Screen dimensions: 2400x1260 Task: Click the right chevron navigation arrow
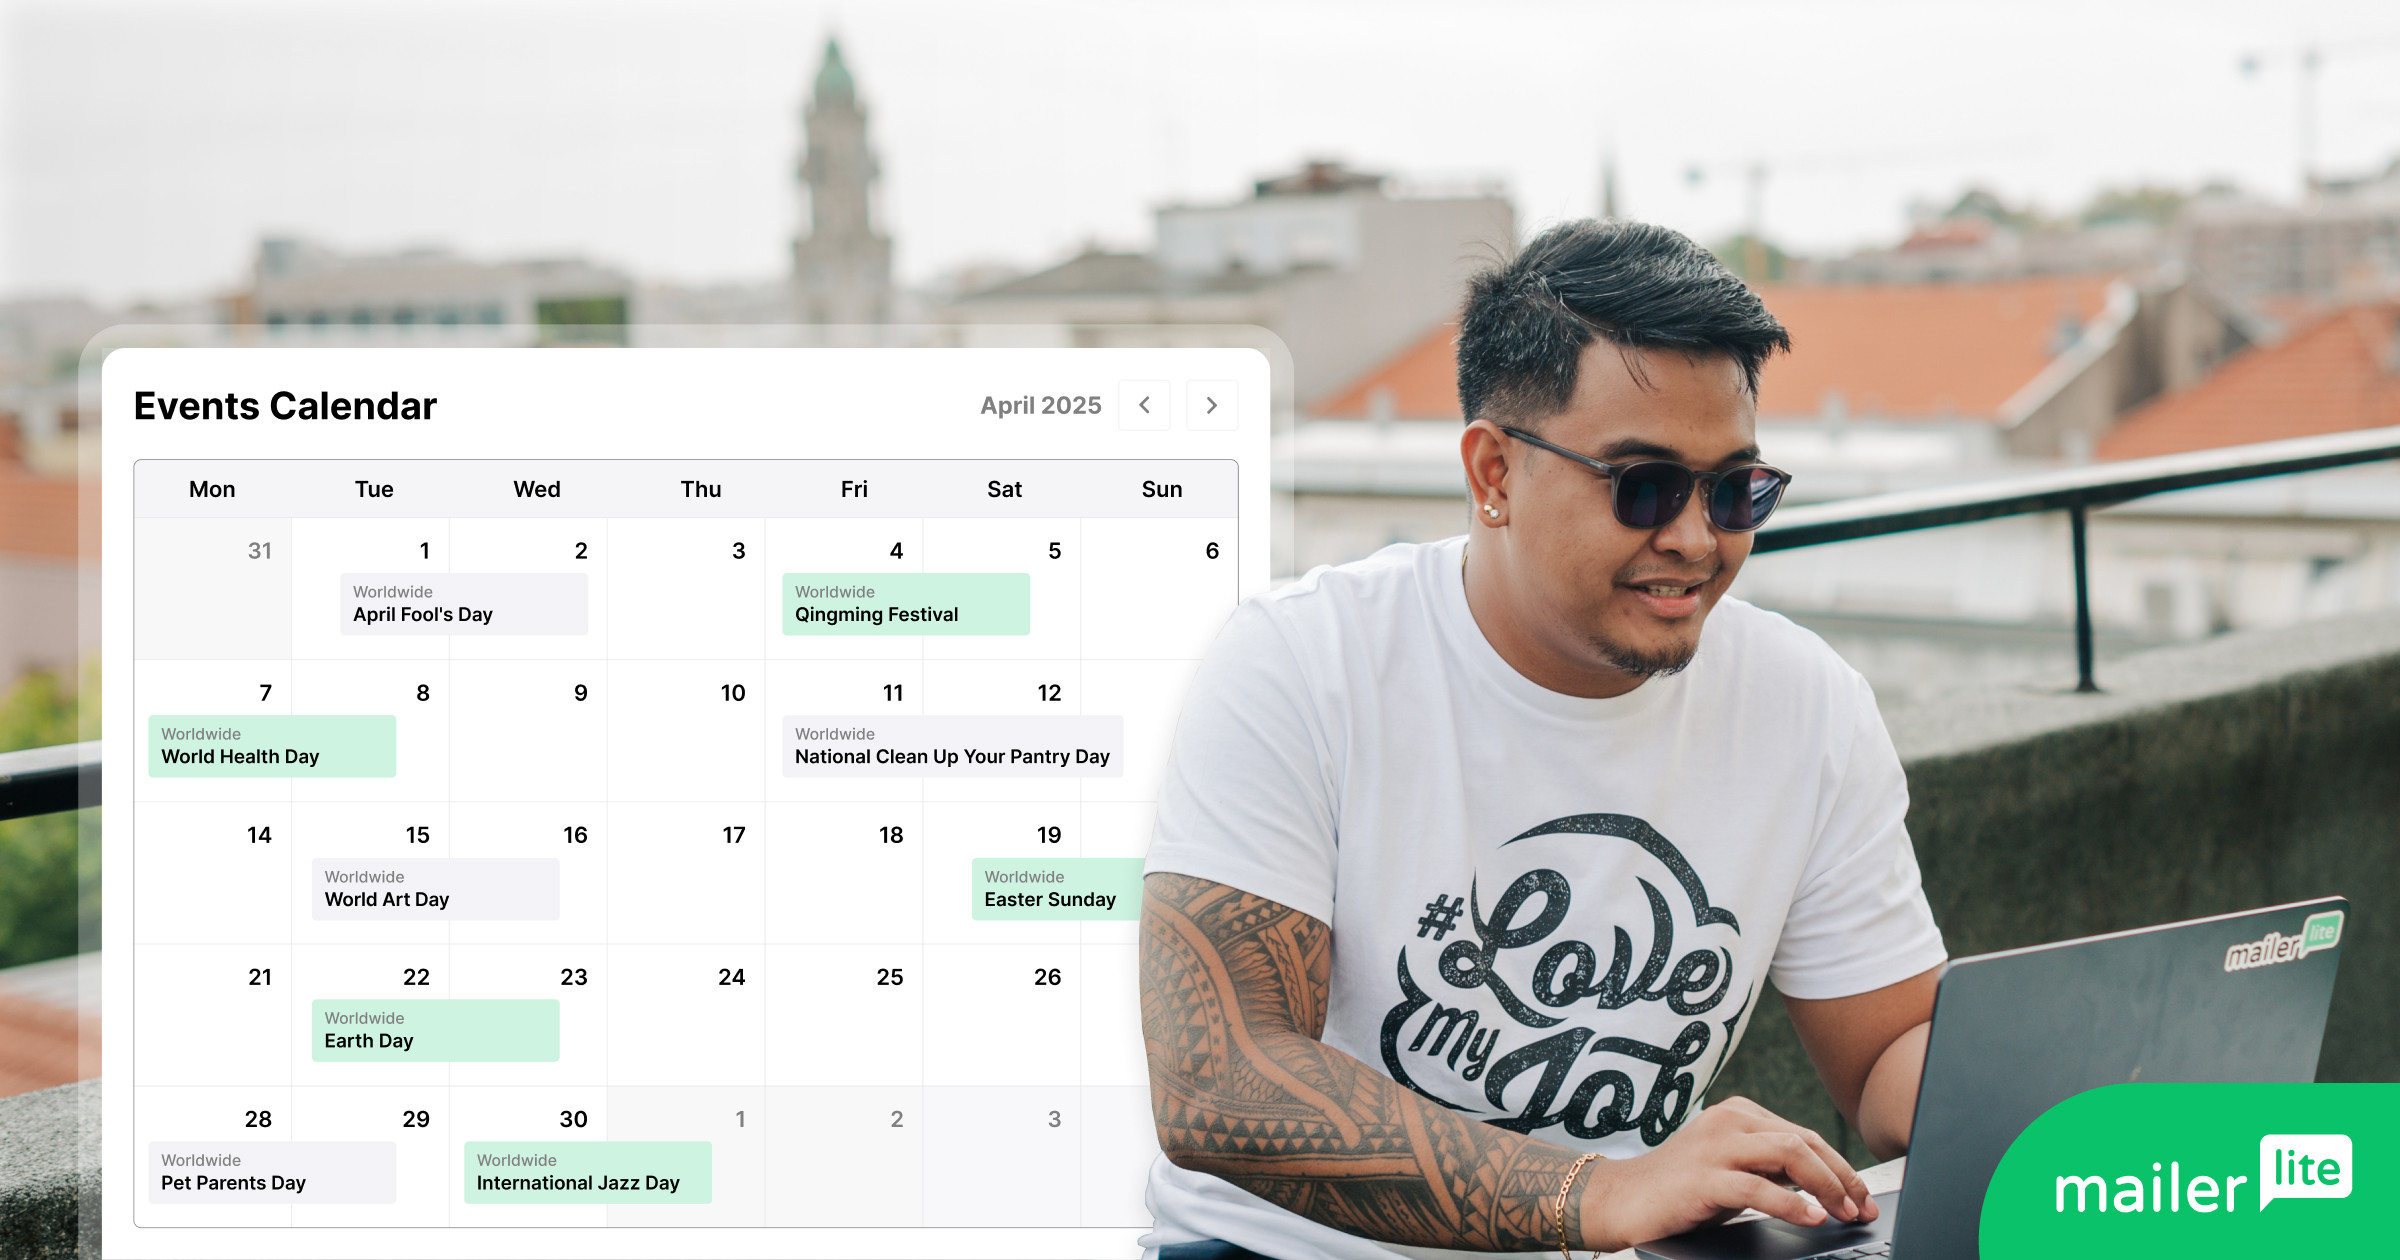[x=1212, y=405]
